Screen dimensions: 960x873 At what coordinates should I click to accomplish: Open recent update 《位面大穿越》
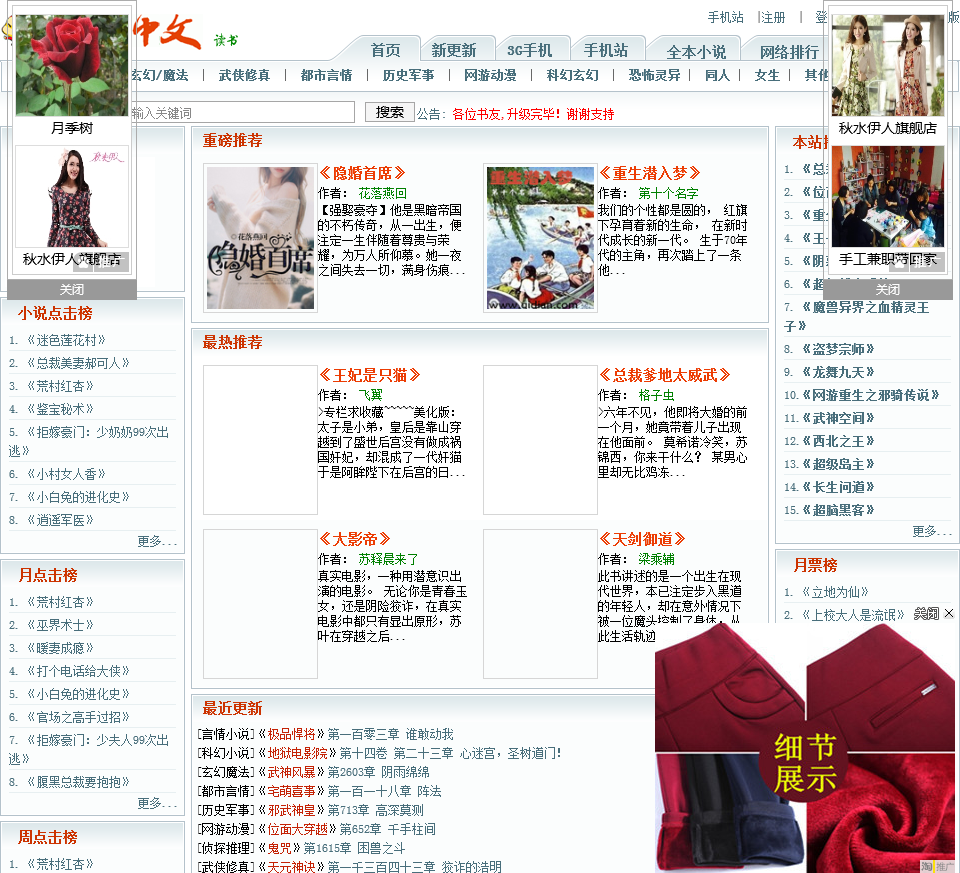298,829
